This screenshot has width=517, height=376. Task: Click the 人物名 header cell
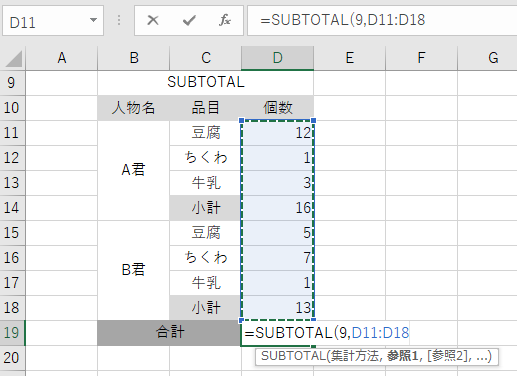(134, 108)
